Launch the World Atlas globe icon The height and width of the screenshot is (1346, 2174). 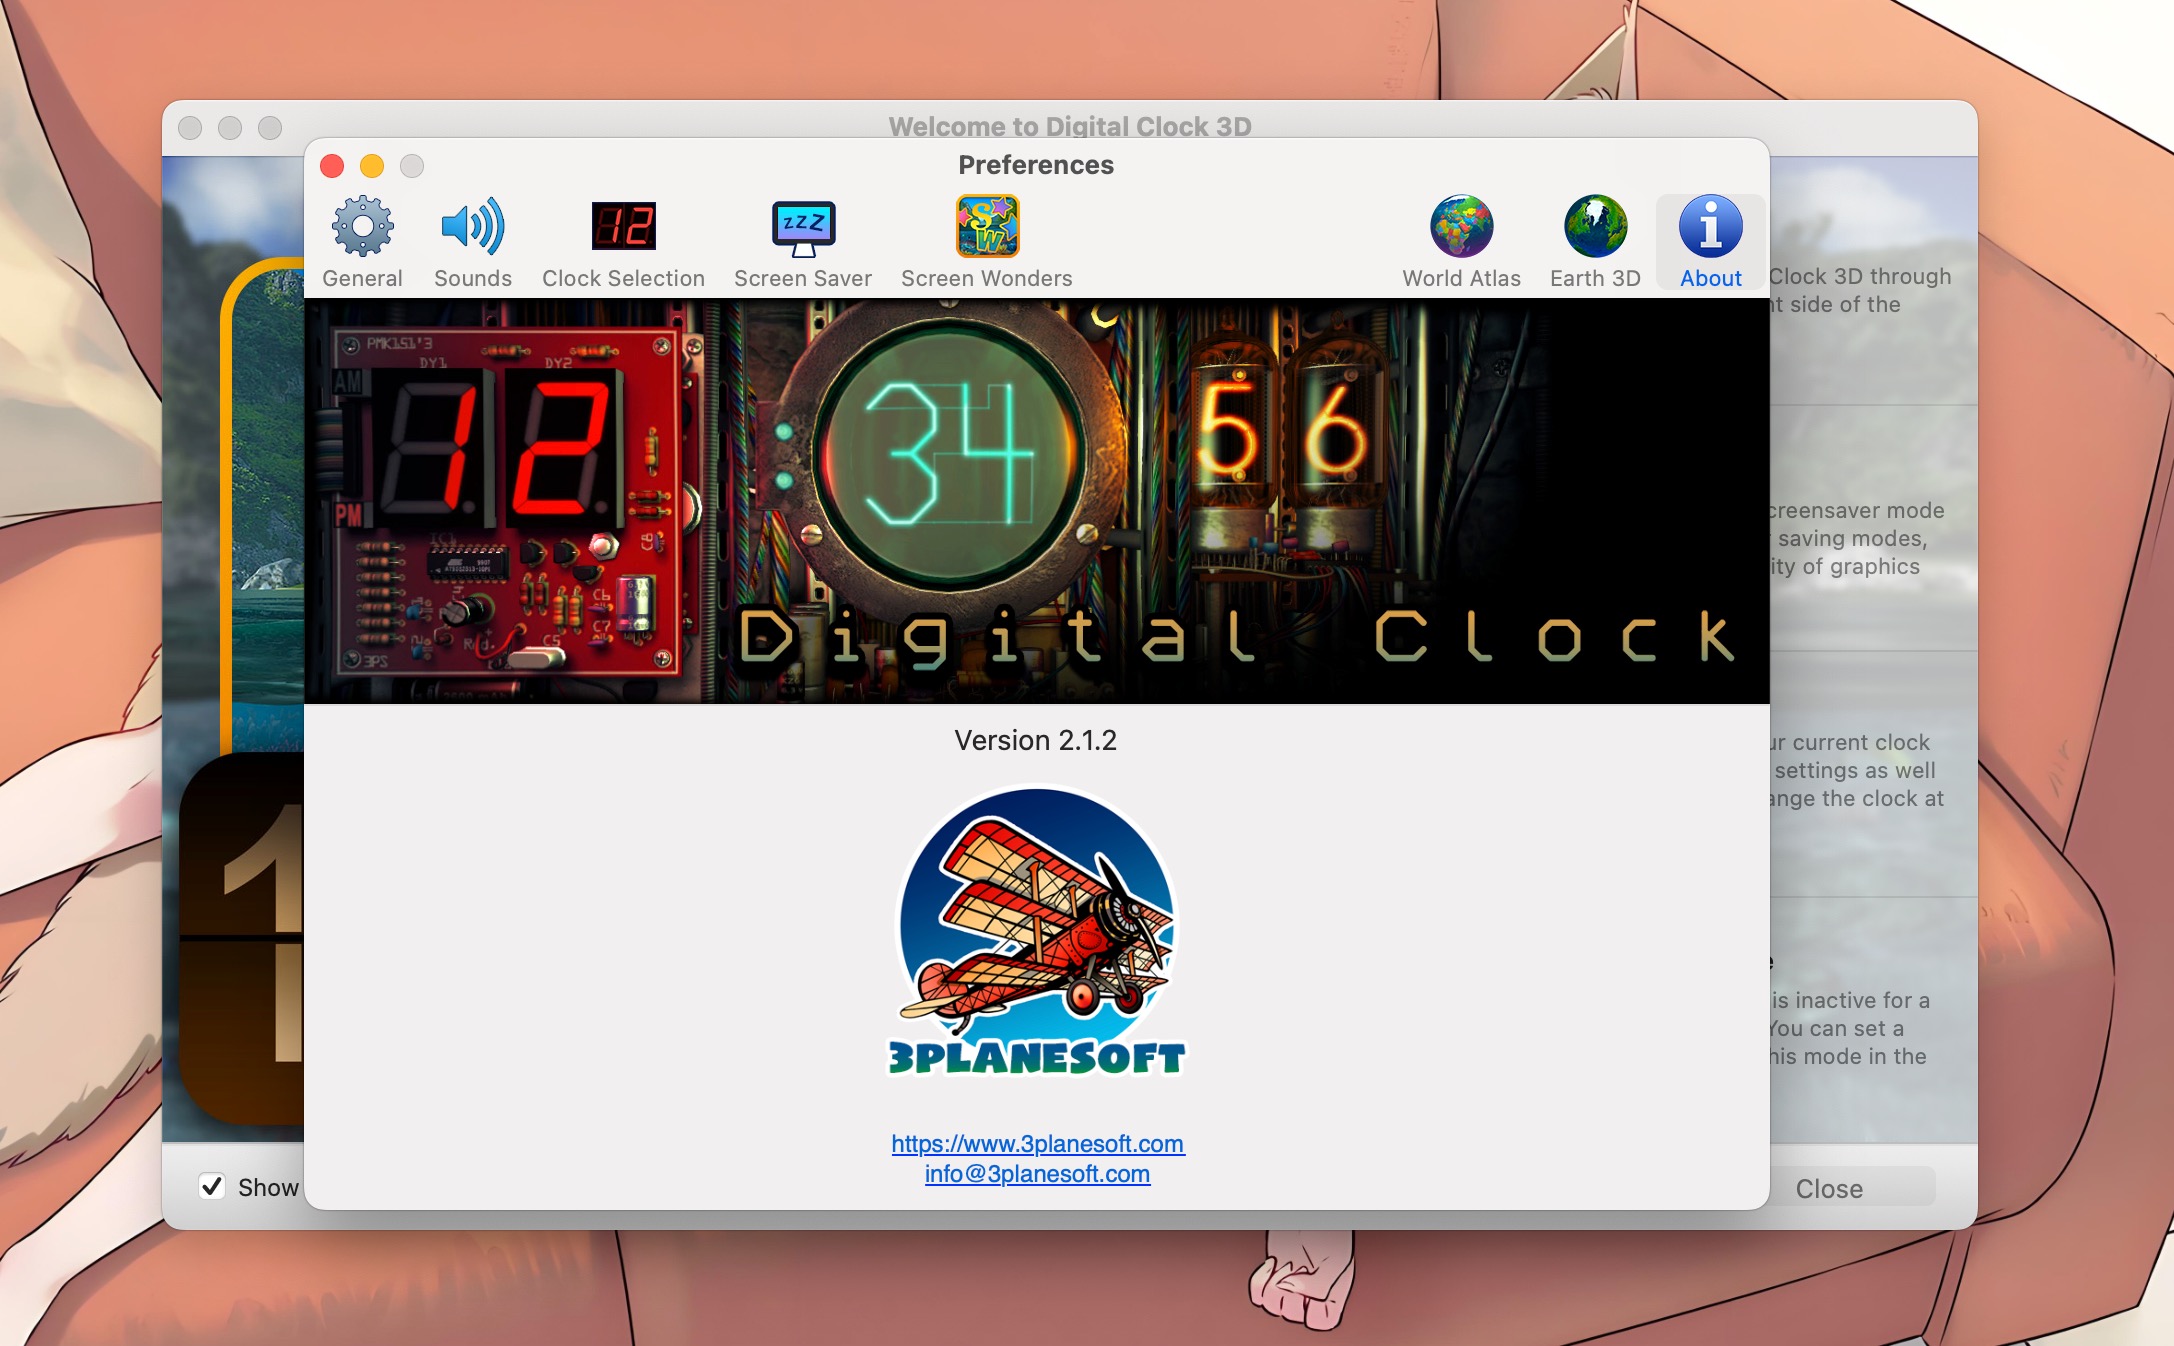[1461, 227]
